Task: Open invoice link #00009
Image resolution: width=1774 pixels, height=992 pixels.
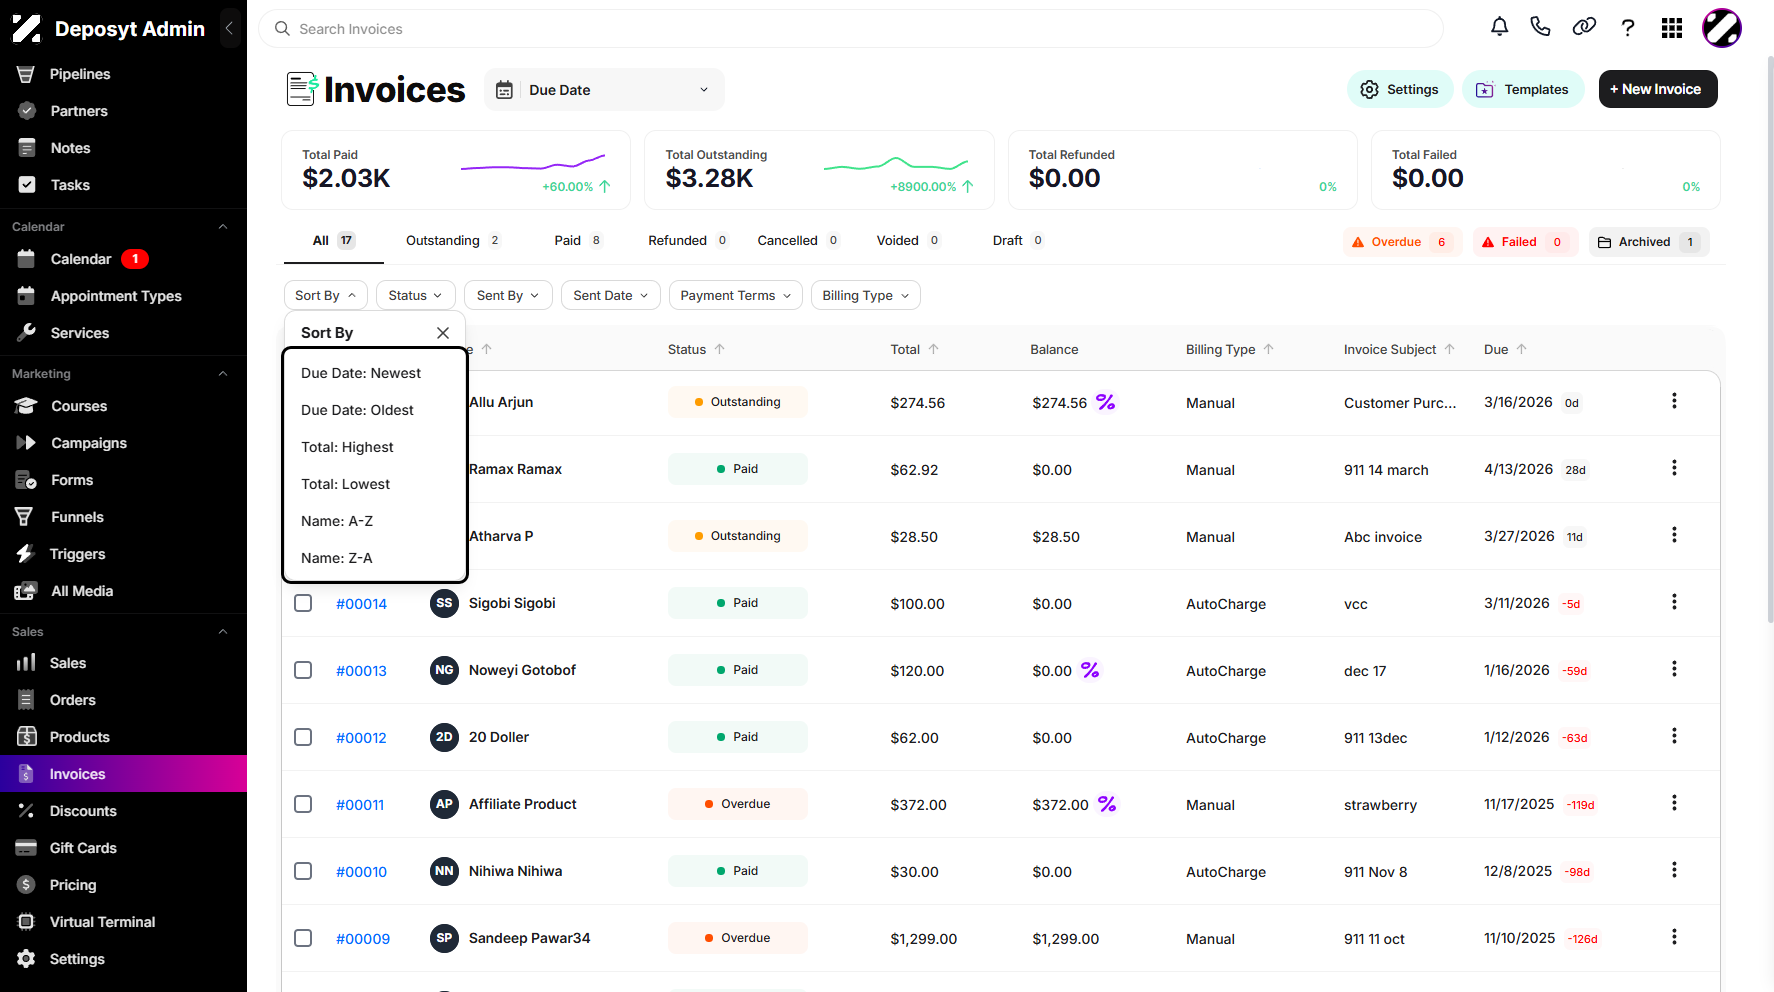Action: point(363,938)
